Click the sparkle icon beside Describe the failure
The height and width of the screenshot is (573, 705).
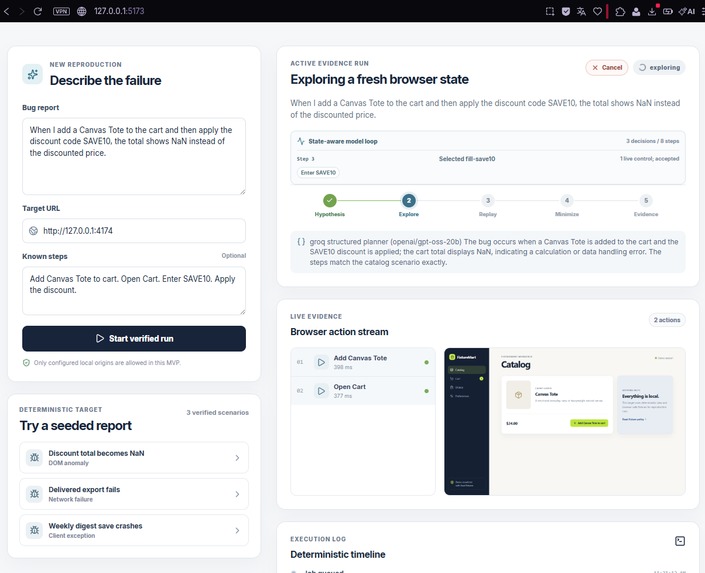click(32, 74)
